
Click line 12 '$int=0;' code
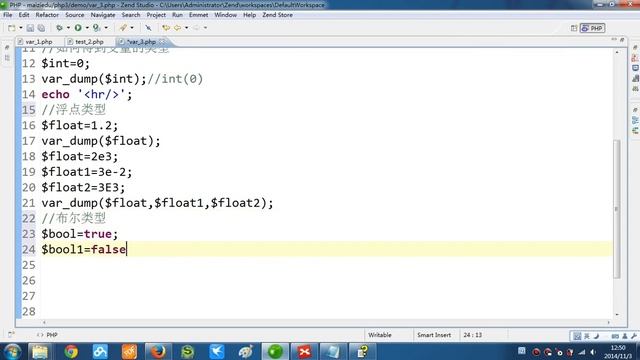point(65,63)
